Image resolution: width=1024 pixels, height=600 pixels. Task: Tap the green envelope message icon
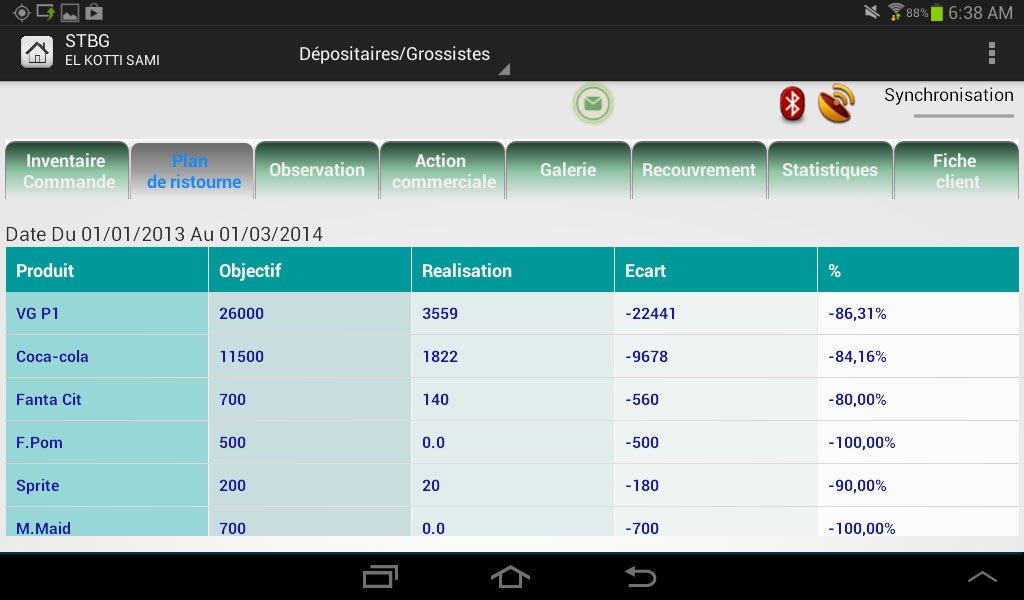click(x=593, y=104)
